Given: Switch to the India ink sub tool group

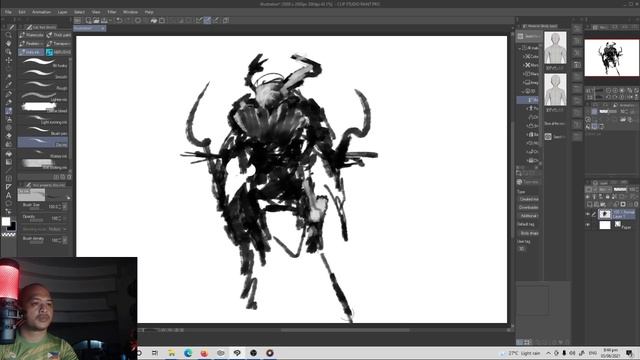Looking at the screenshot, I should (31, 52).
